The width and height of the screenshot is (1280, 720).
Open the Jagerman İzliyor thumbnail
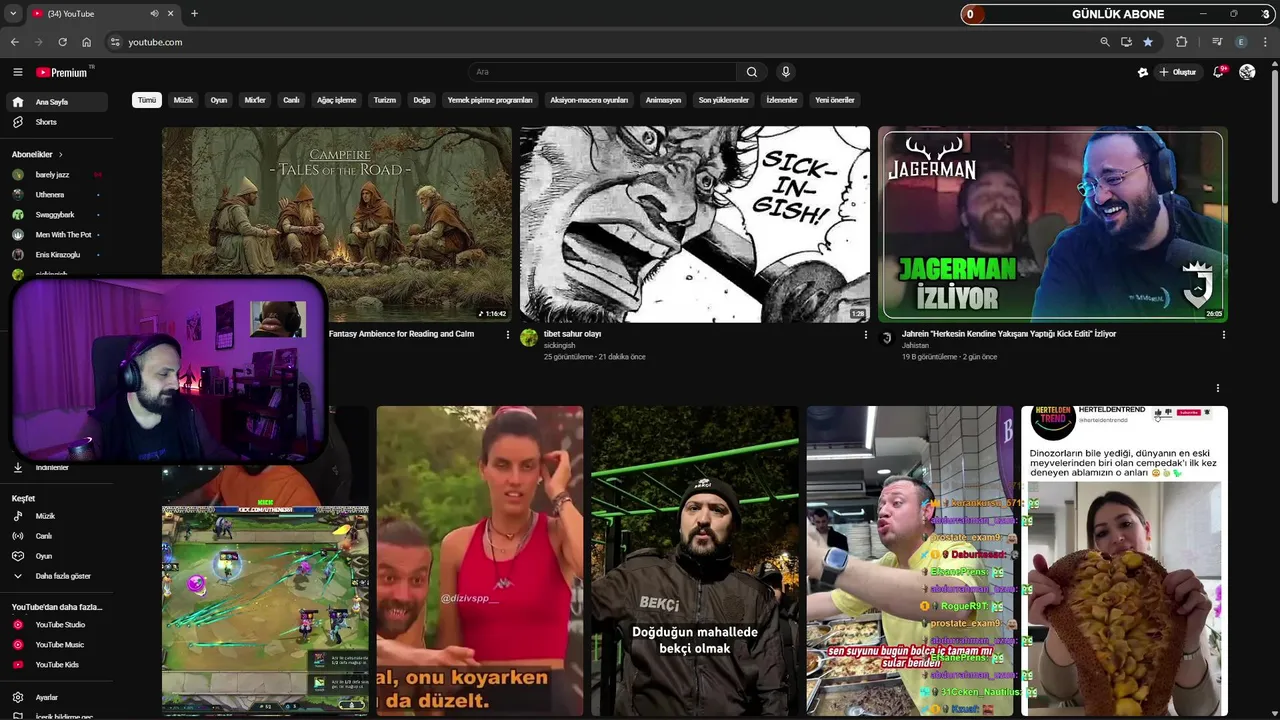click(x=1053, y=224)
